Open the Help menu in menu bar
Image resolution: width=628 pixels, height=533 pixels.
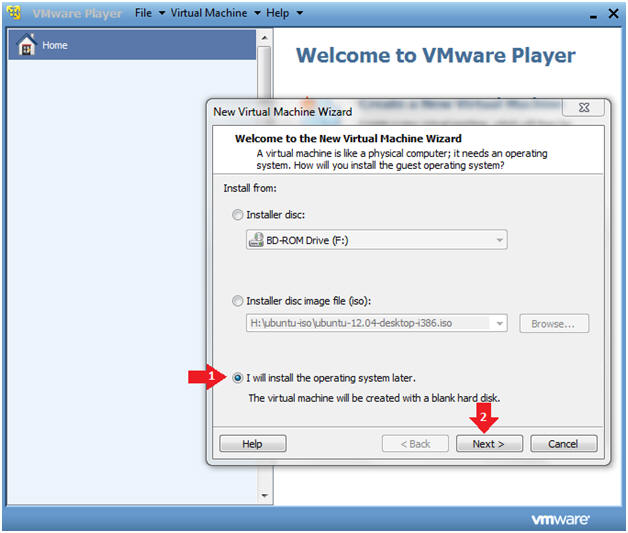click(284, 13)
